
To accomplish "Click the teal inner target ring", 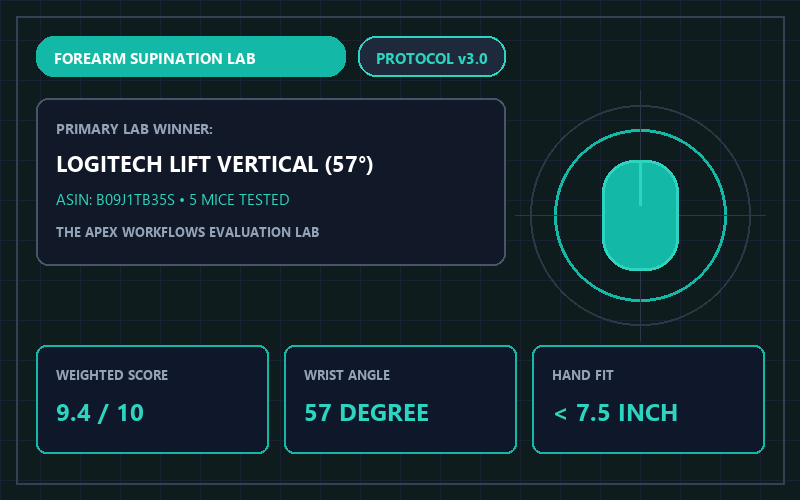I will click(x=640, y=130).
